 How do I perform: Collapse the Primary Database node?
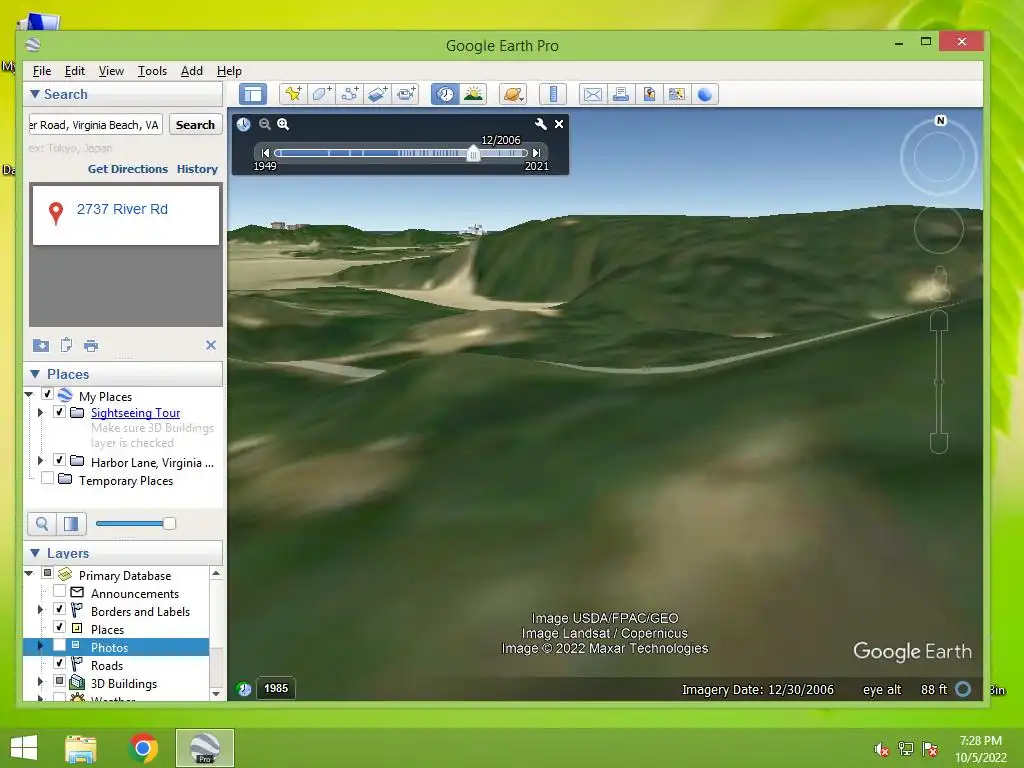tap(29, 573)
